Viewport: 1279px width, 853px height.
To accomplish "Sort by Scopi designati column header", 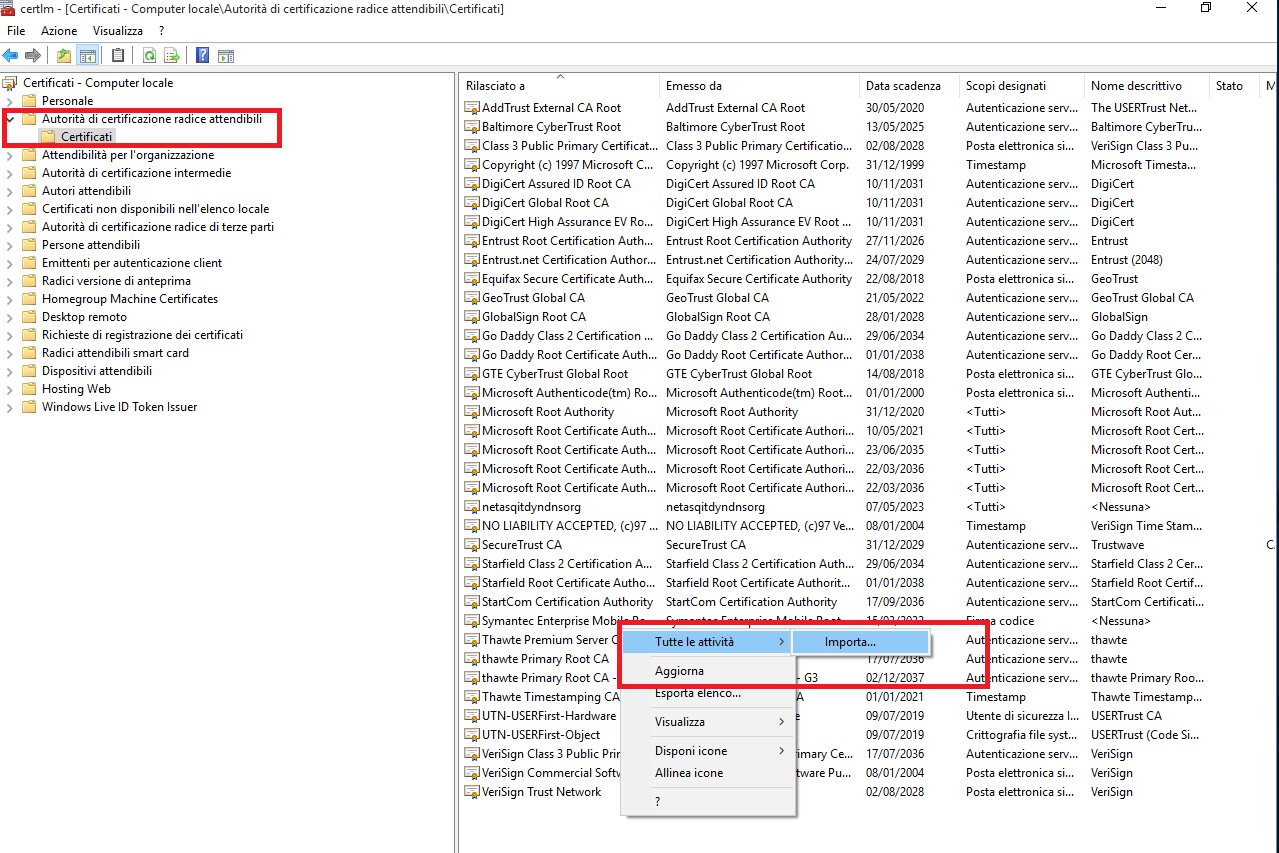I will tap(1022, 86).
